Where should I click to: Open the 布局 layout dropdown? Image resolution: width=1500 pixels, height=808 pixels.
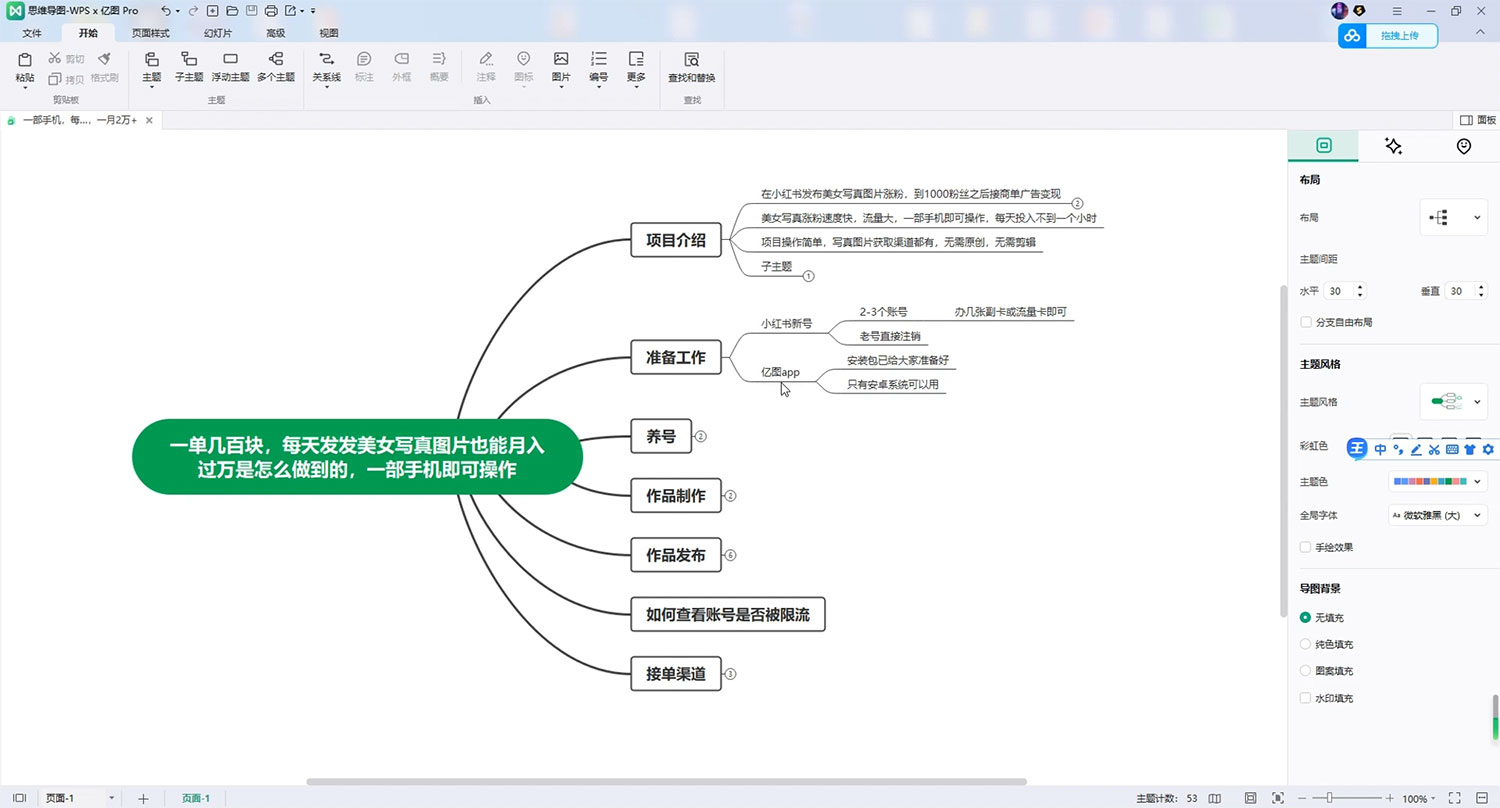tap(1453, 217)
